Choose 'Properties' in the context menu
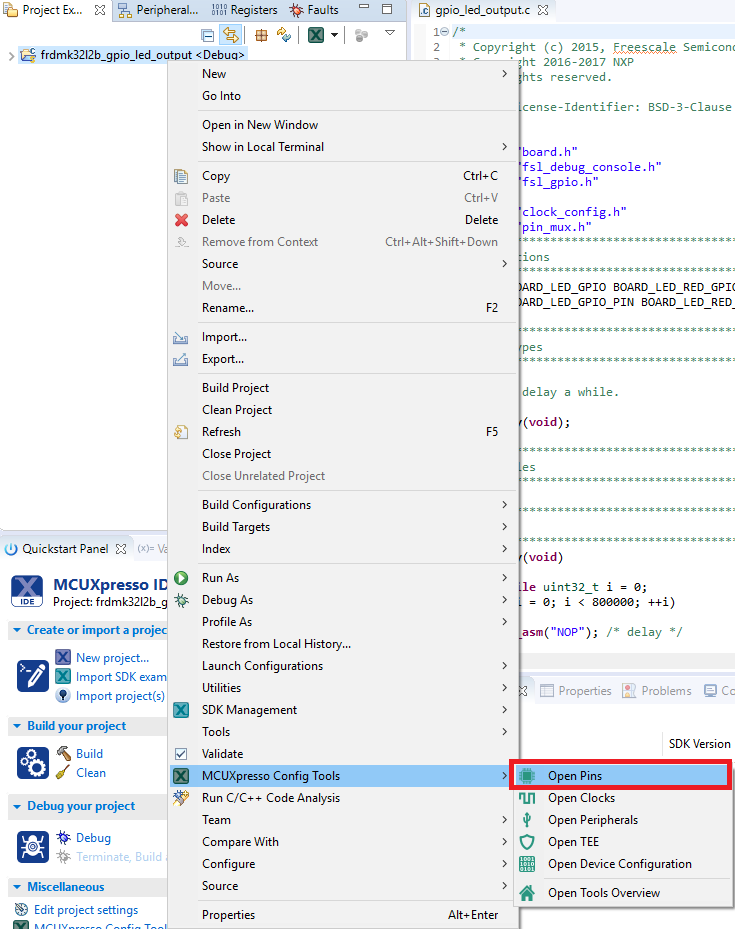Viewport: 735px width, 929px height. tap(228, 915)
